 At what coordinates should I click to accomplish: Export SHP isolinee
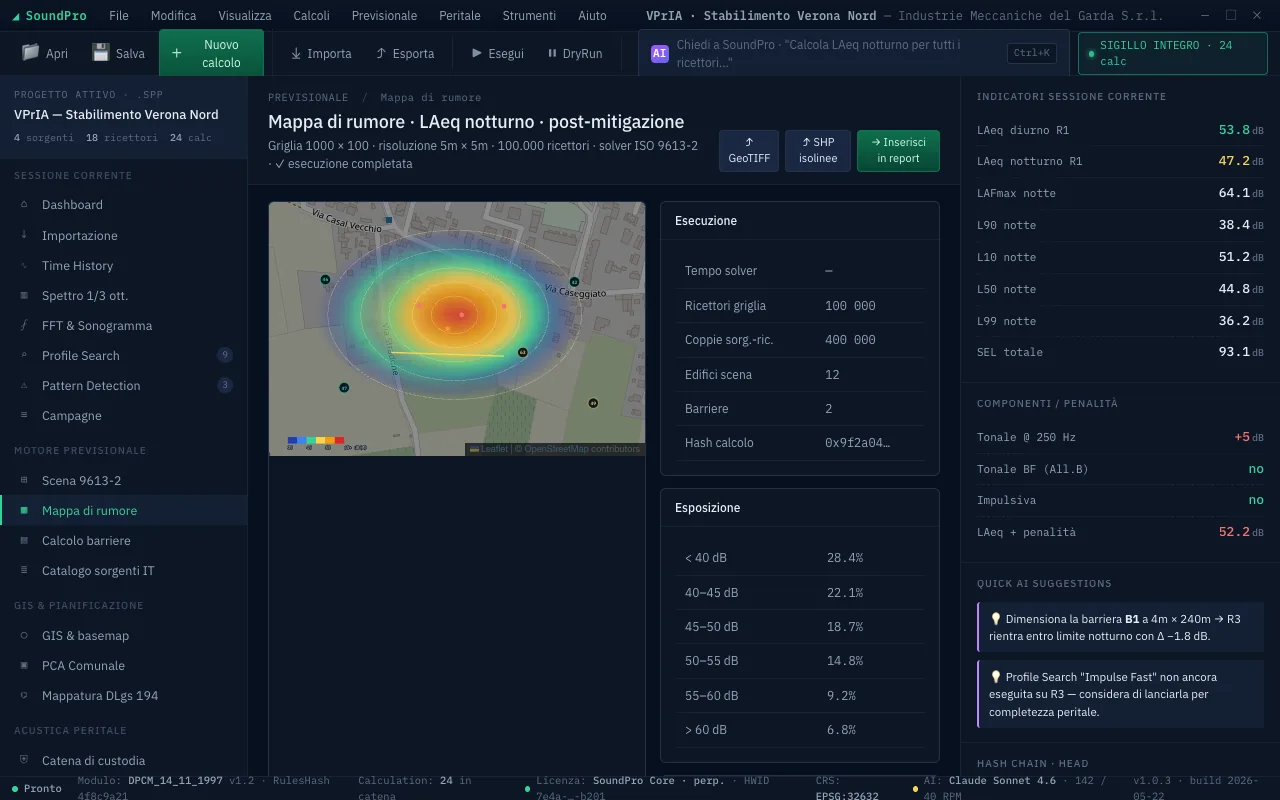818,150
